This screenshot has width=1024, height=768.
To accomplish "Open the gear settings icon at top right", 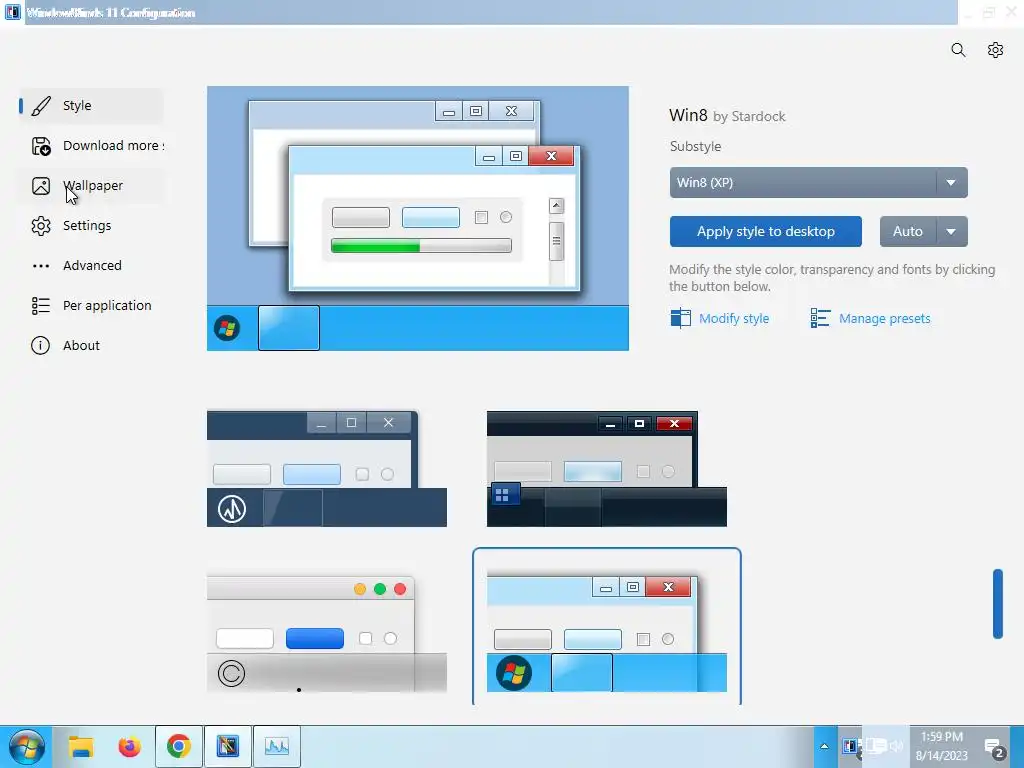I will click(995, 50).
